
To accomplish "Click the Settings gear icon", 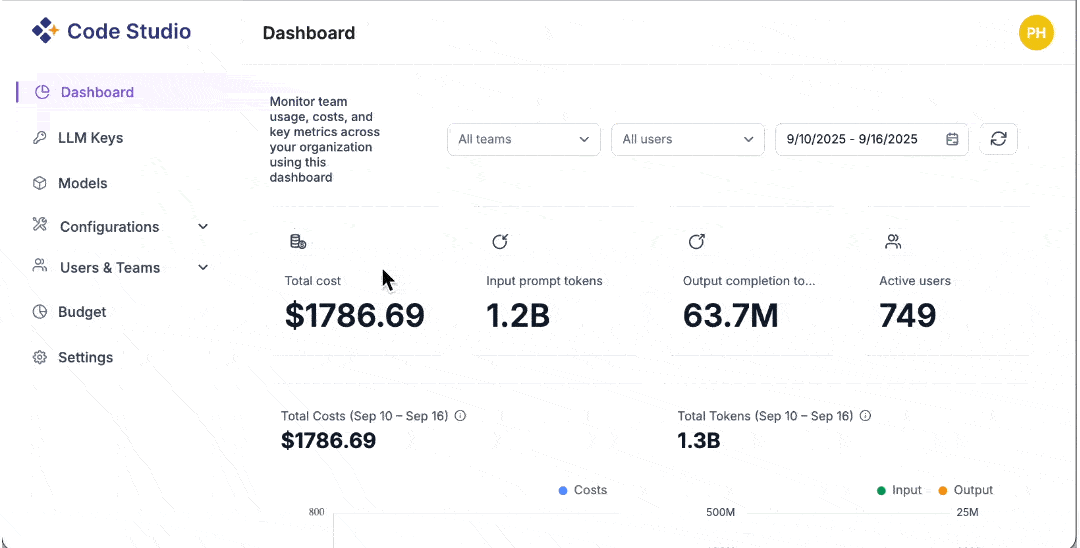I will pyautogui.click(x=39, y=357).
